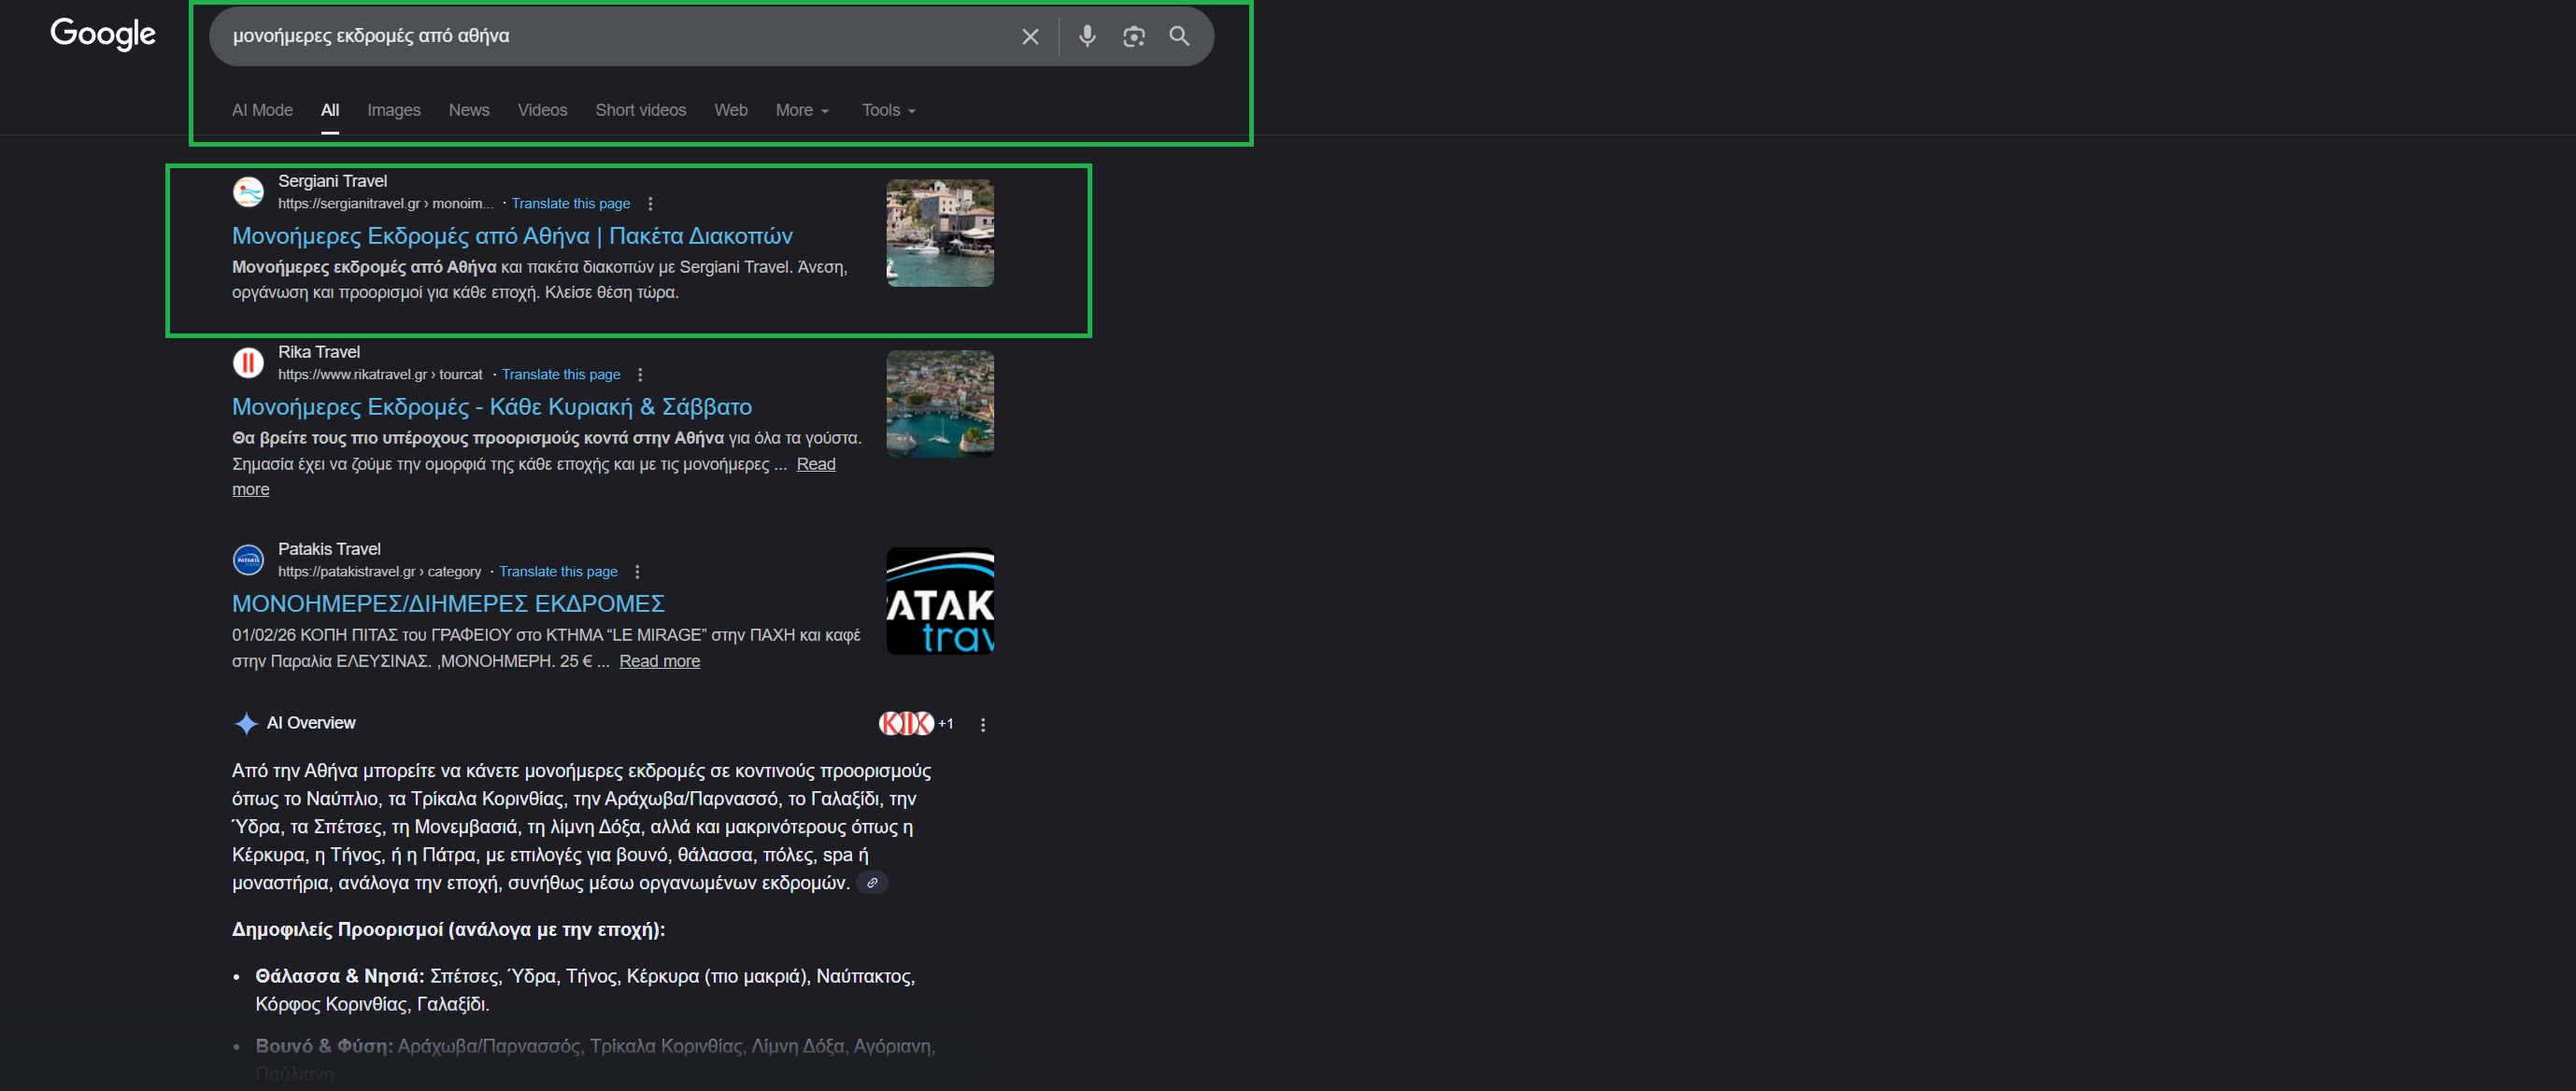
Task: Open AI Overview three-dot options menu
Action: tap(983, 725)
